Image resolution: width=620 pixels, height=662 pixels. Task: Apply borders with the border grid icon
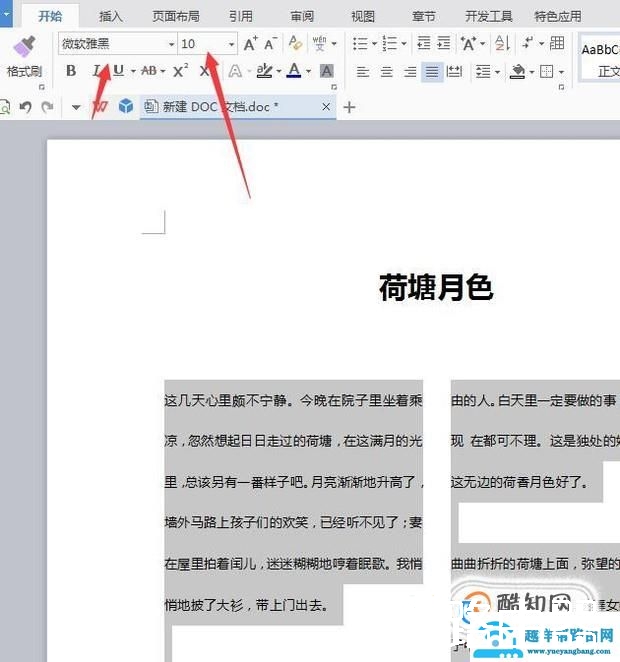[546, 71]
